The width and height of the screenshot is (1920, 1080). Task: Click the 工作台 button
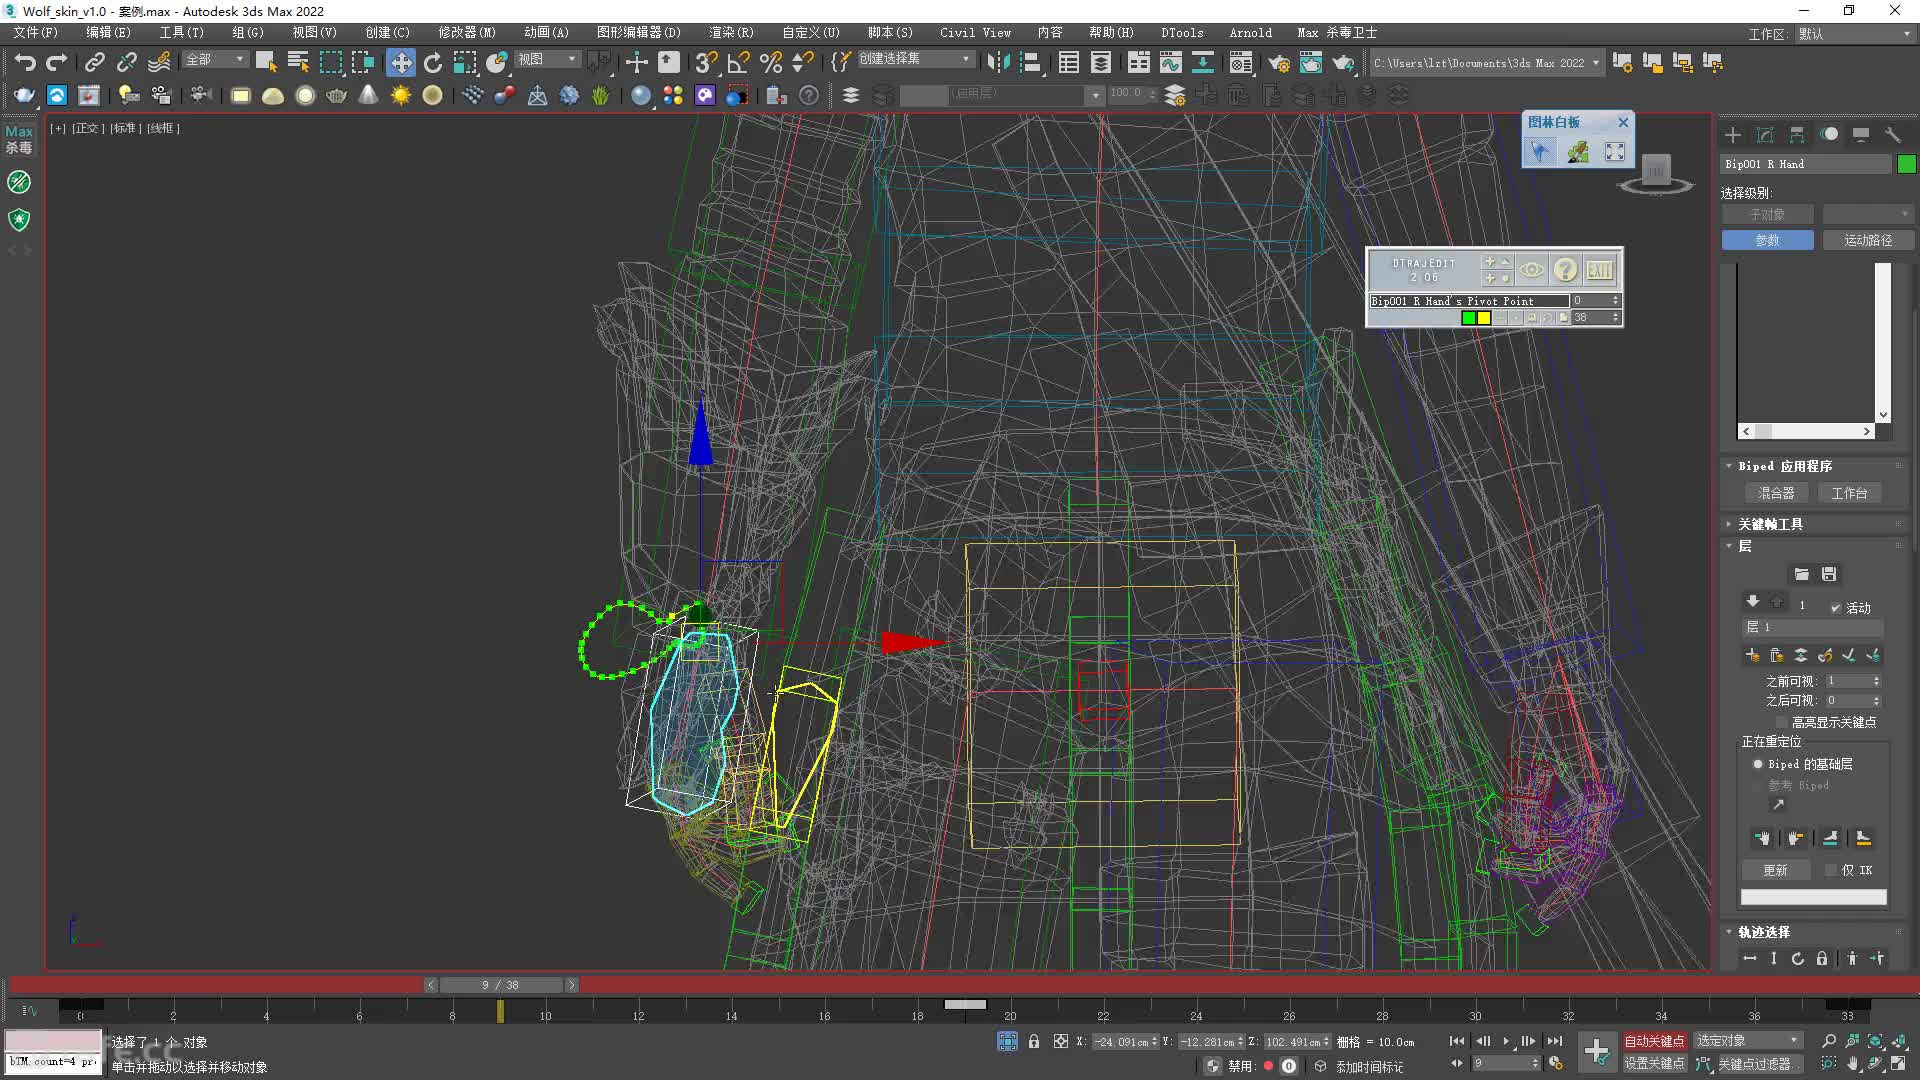[x=1849, y=493]
